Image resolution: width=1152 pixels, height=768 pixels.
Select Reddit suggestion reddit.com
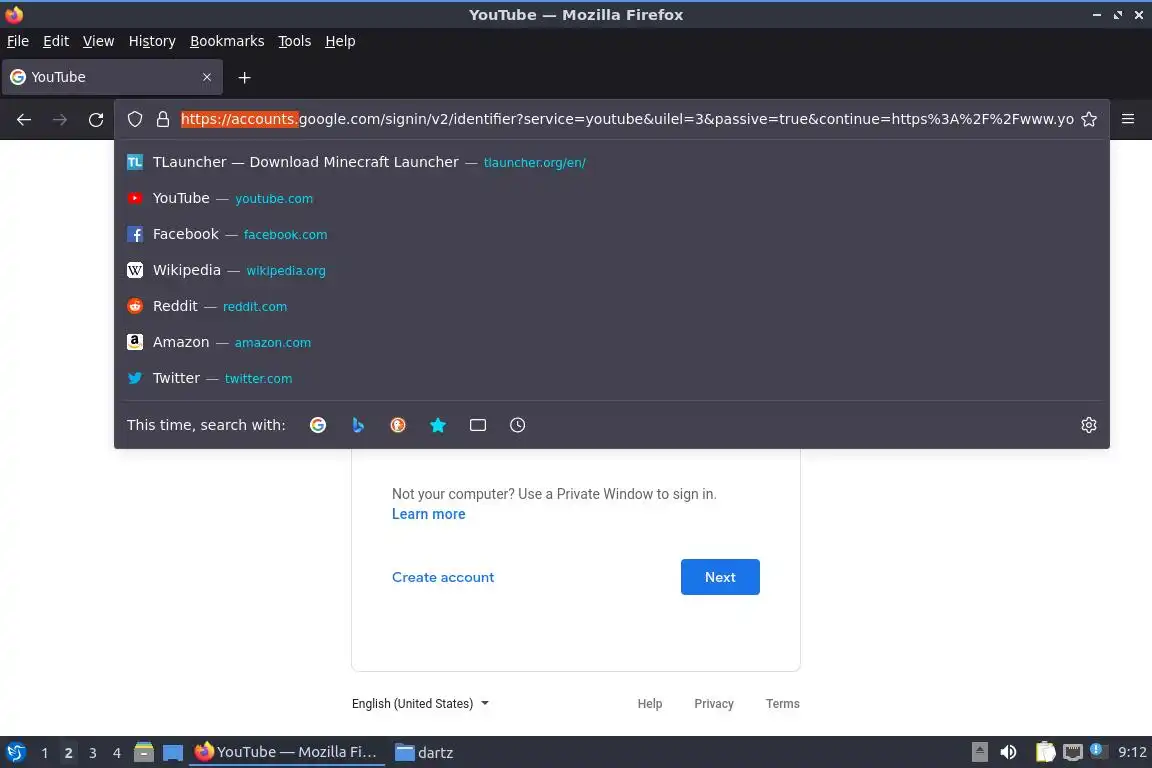pyautogui.click(x=611, y=306)
